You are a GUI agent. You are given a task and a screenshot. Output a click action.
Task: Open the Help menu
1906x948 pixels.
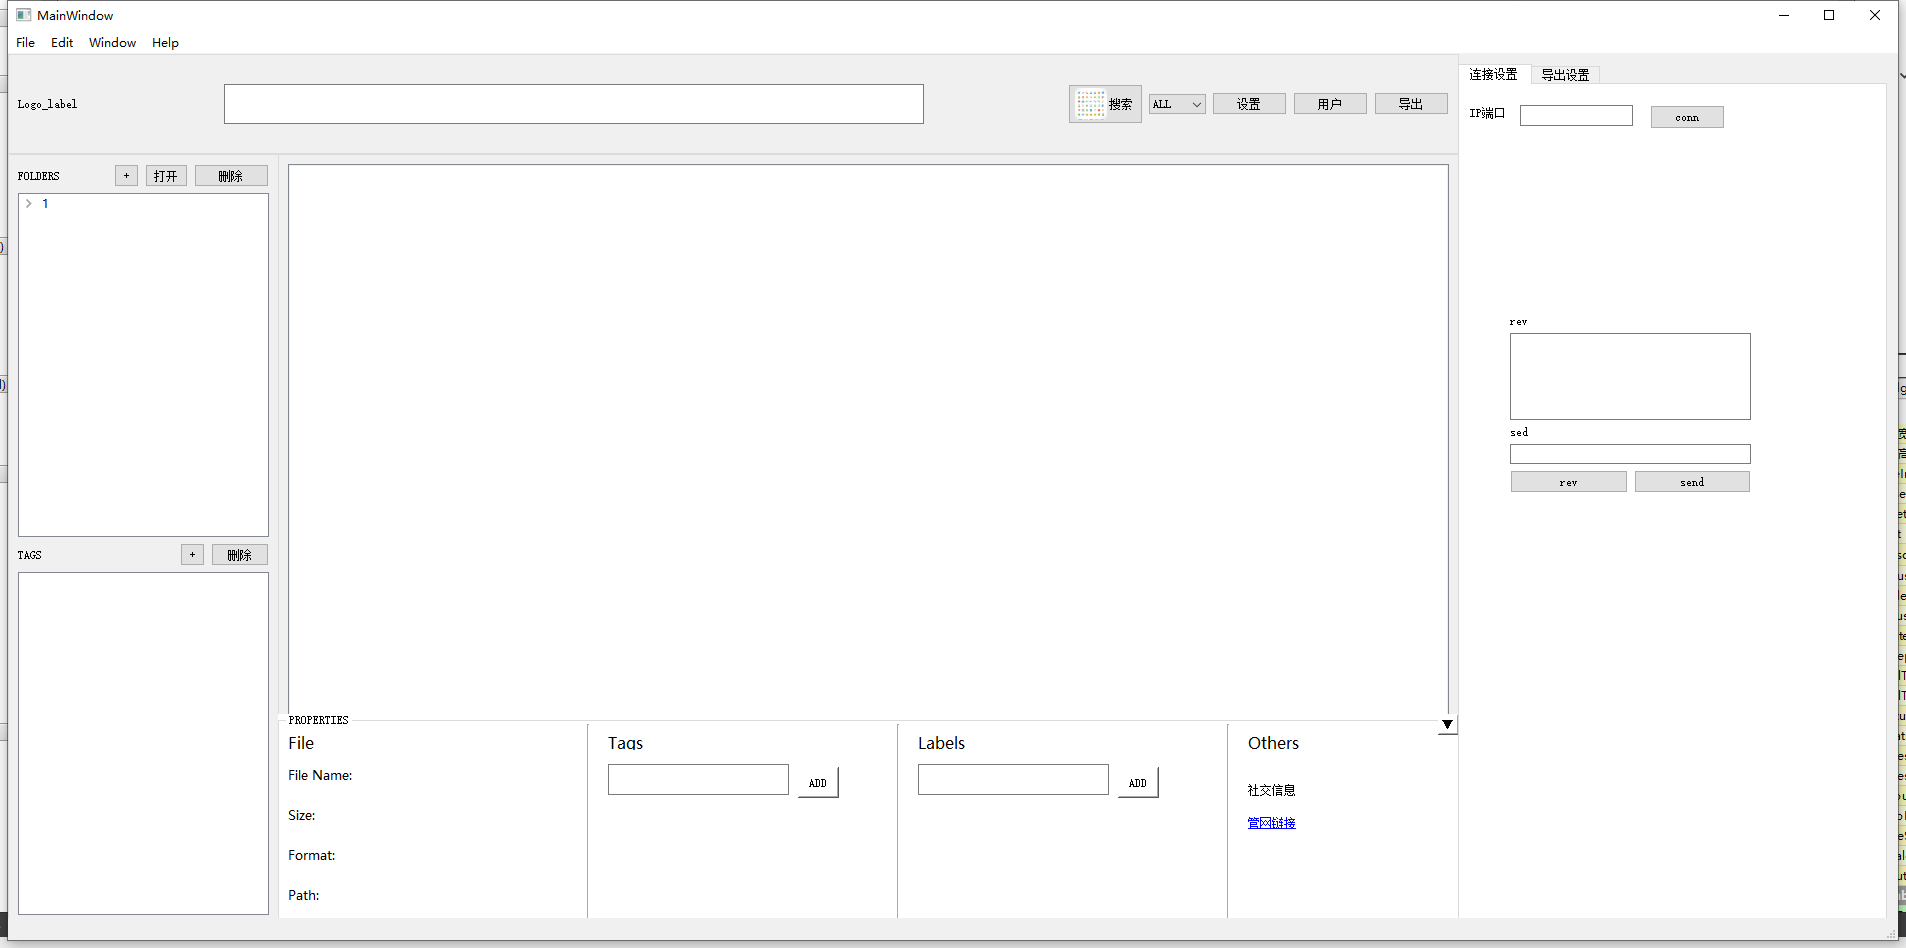(x=165, y=43)
